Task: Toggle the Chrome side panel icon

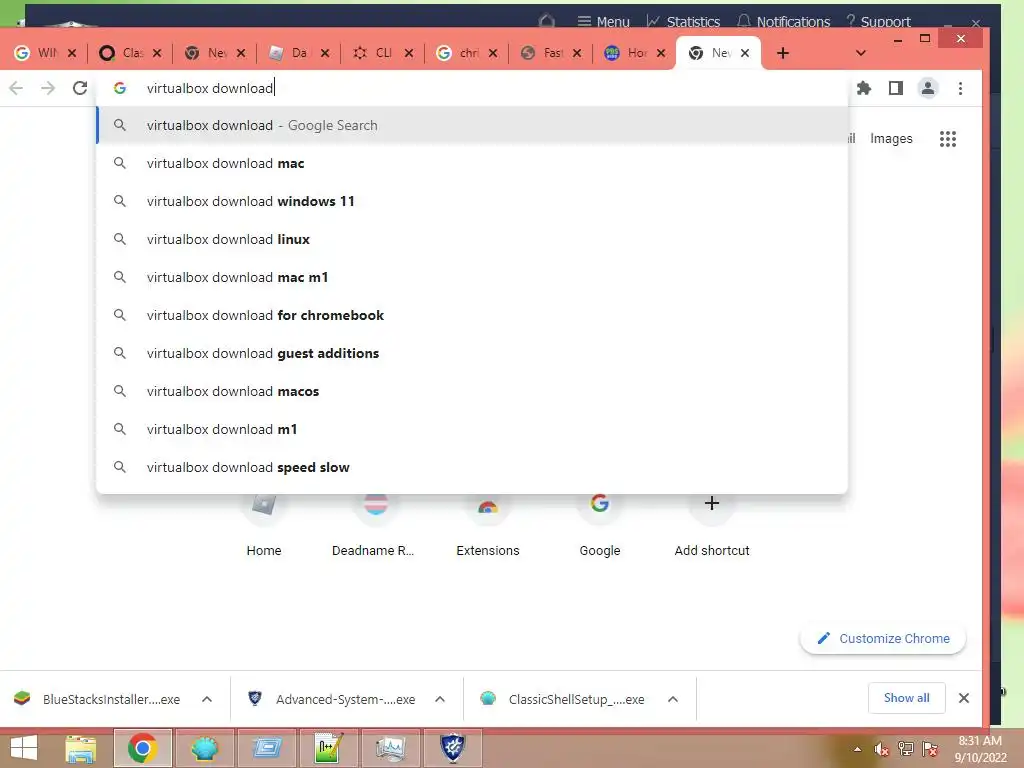Action: point(895,88)
